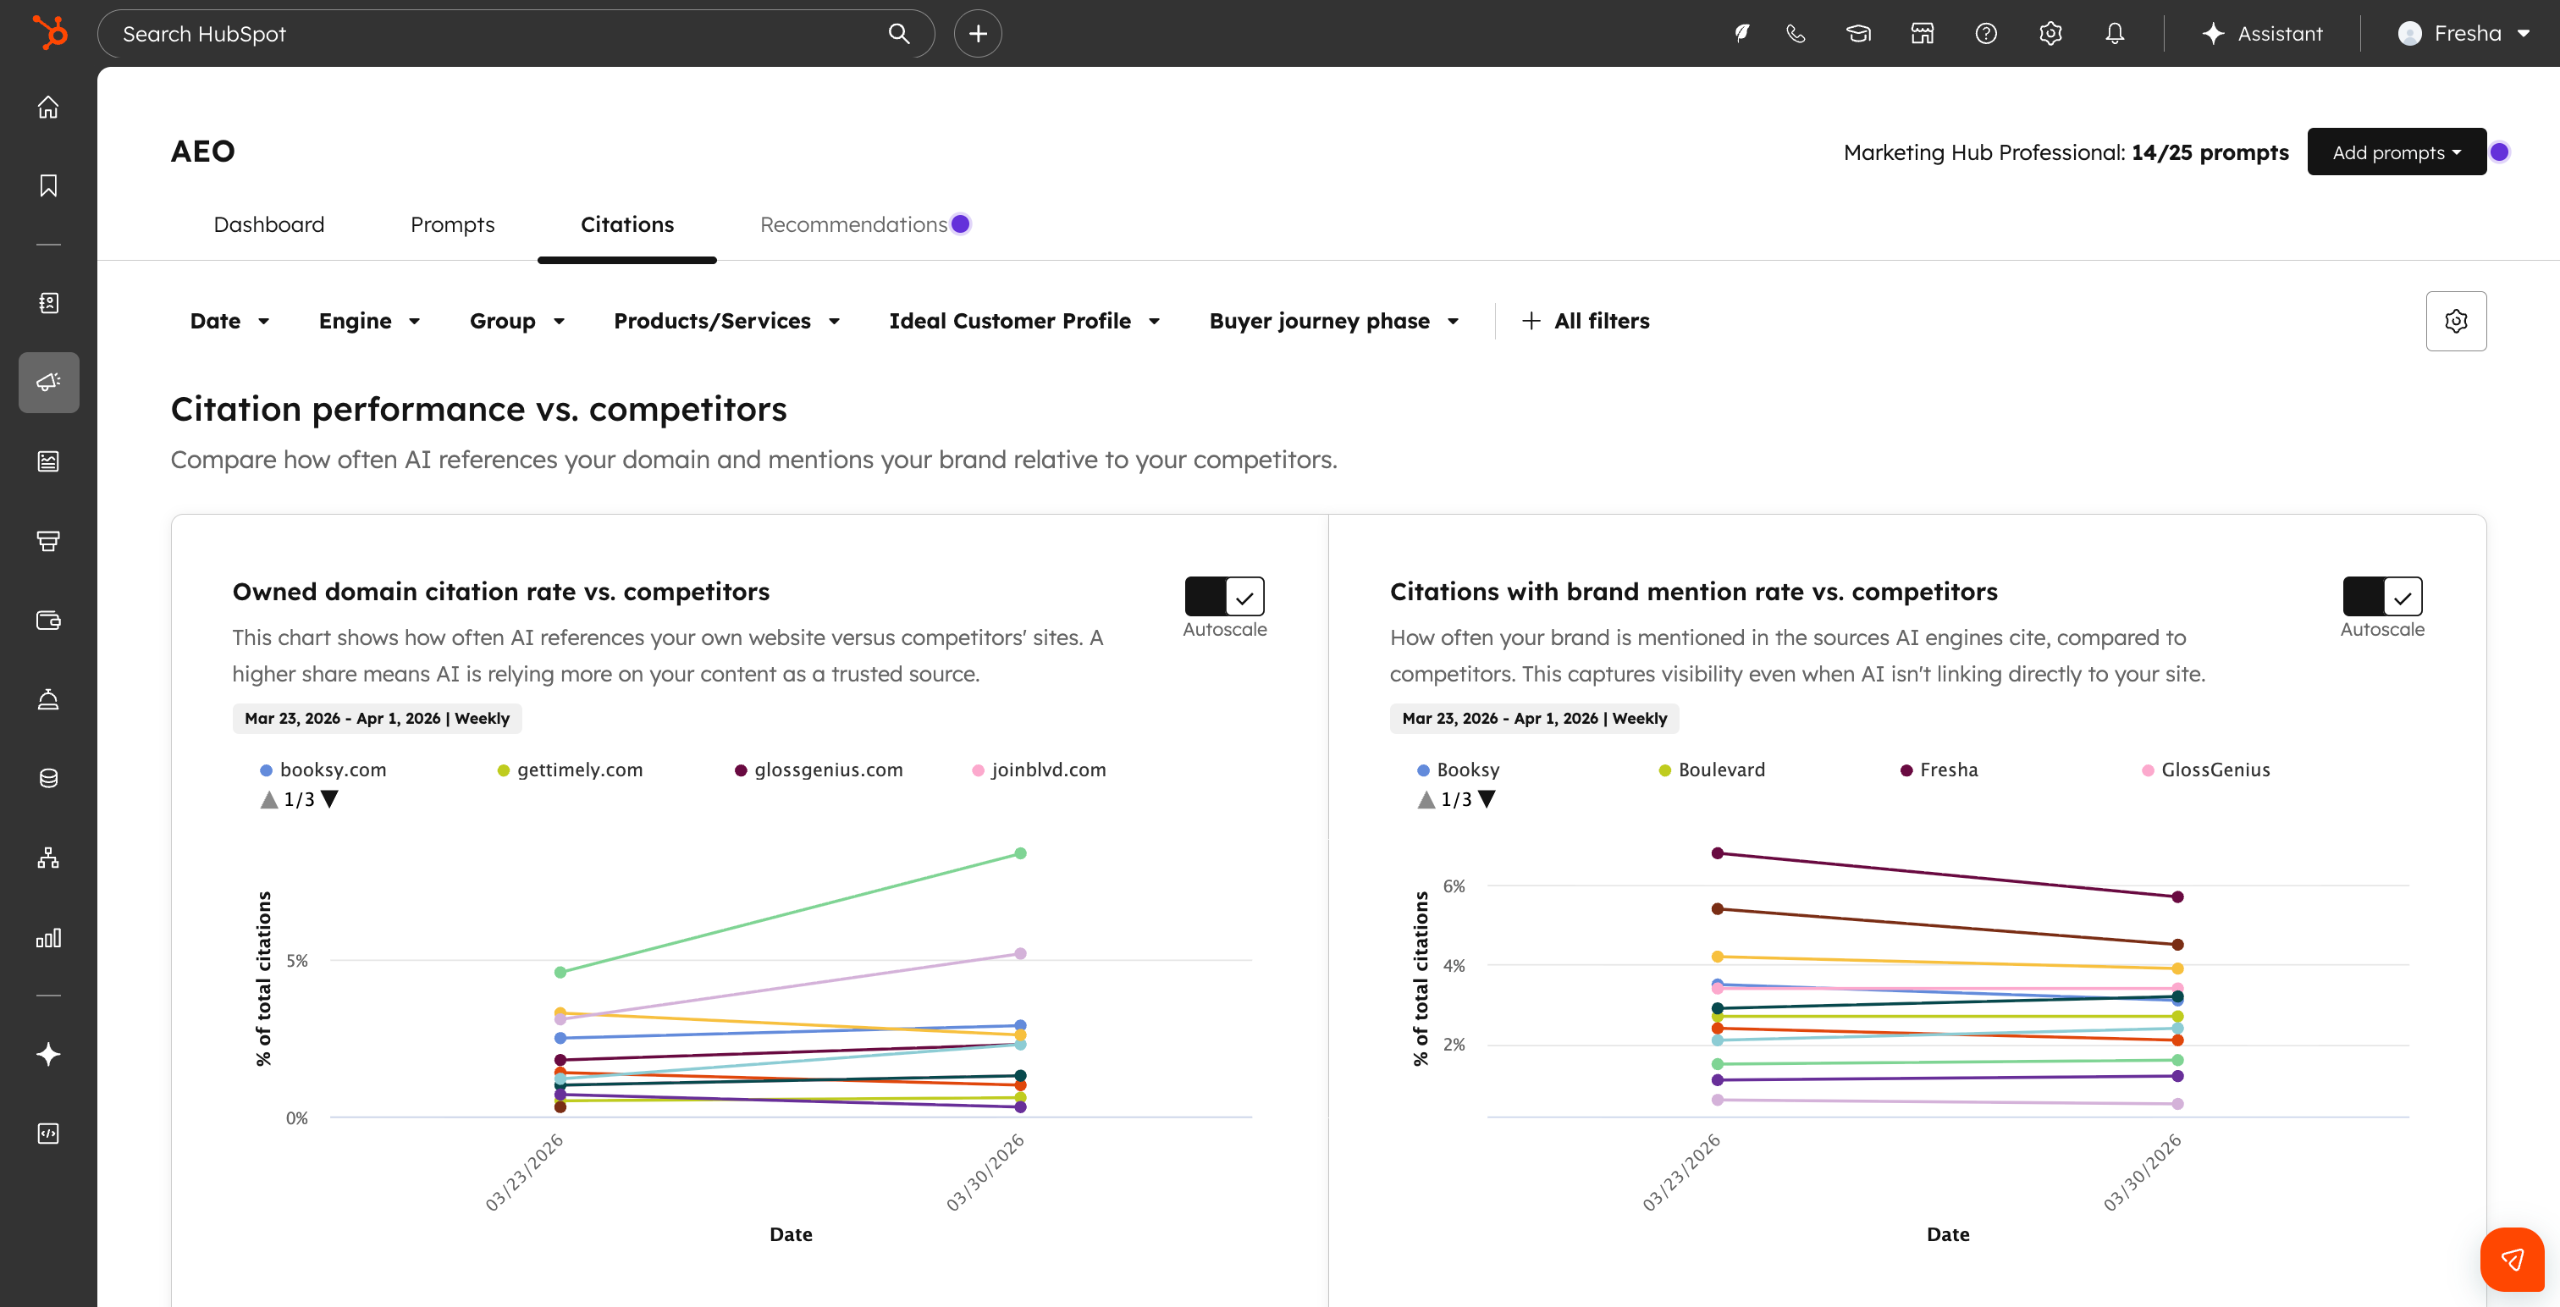Click the top green data point on 03/30/2026
Screen dimensions: 2560x1307
pyautogui.click(x=1020, y=853)
